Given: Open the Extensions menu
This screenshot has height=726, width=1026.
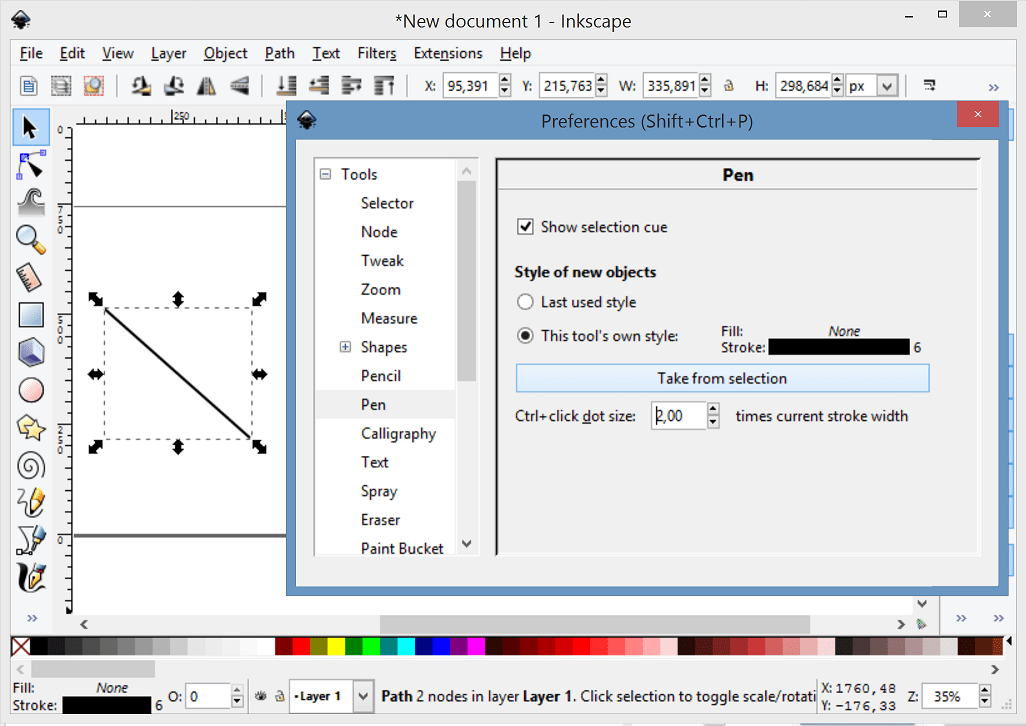Looking at the screenshot, I should pyautogui.click(x=447, y=53).
